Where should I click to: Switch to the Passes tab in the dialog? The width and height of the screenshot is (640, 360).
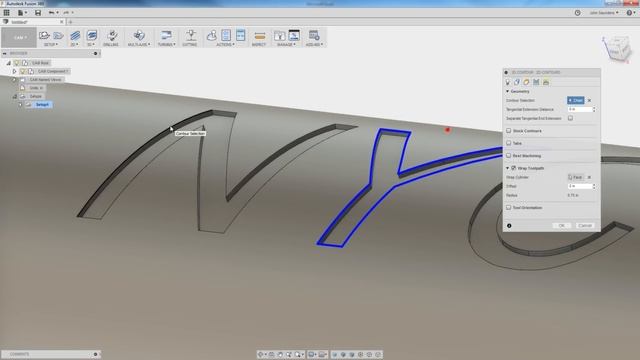pos(536,82)
